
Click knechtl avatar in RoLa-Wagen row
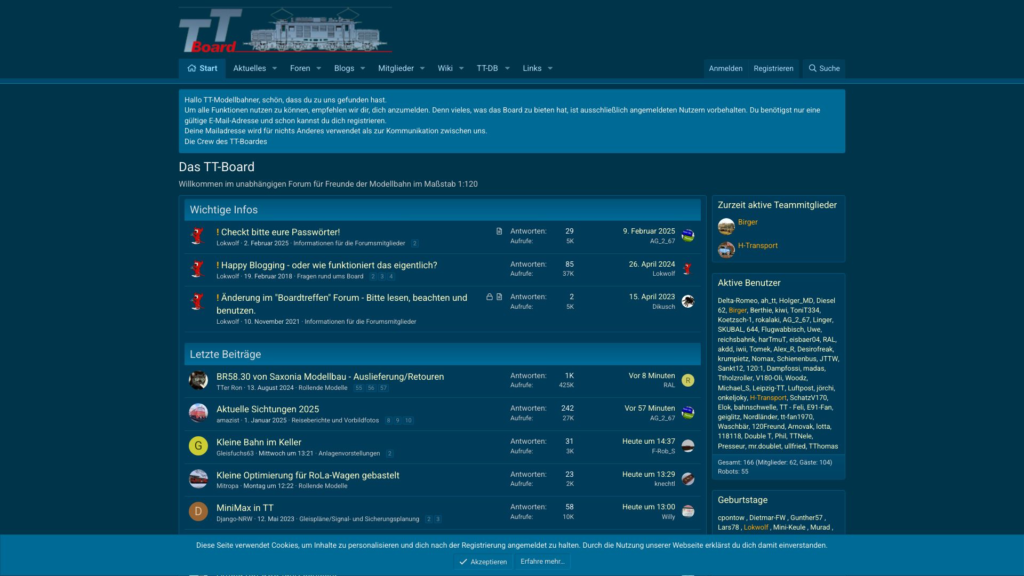point(688,479)
